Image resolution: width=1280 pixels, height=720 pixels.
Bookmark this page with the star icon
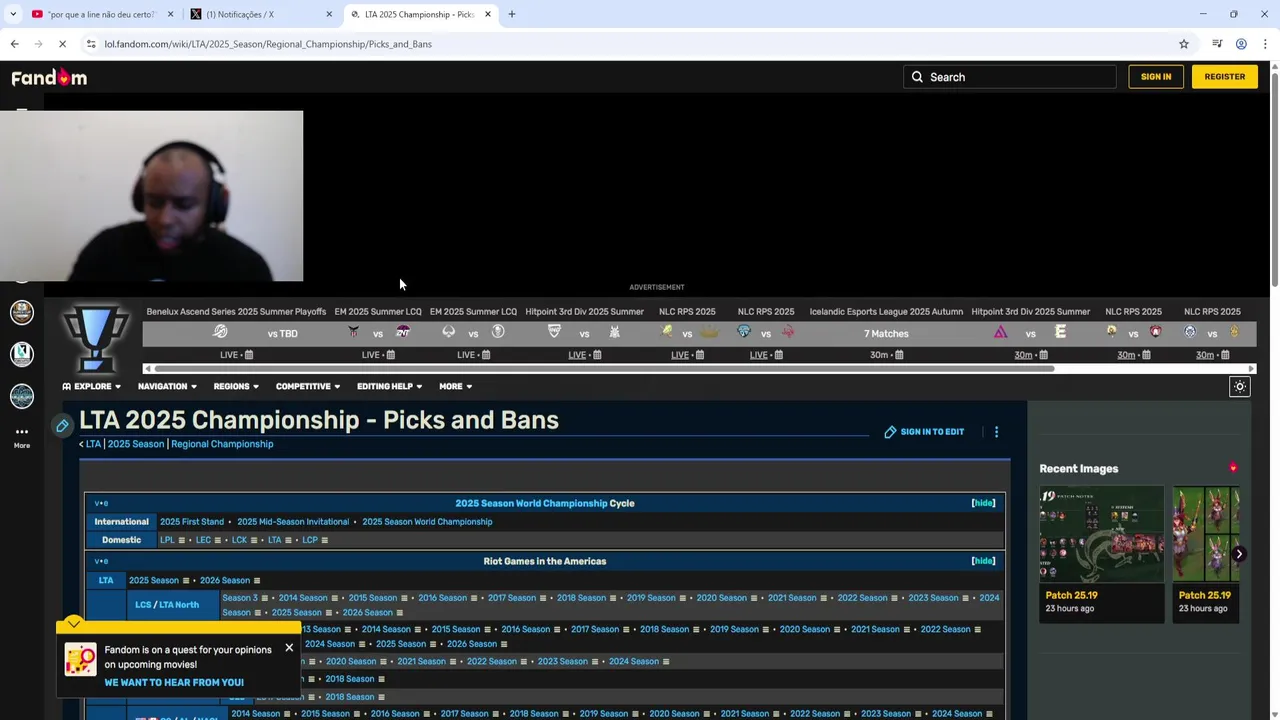pyautogui.click(x=1184, y=44)
